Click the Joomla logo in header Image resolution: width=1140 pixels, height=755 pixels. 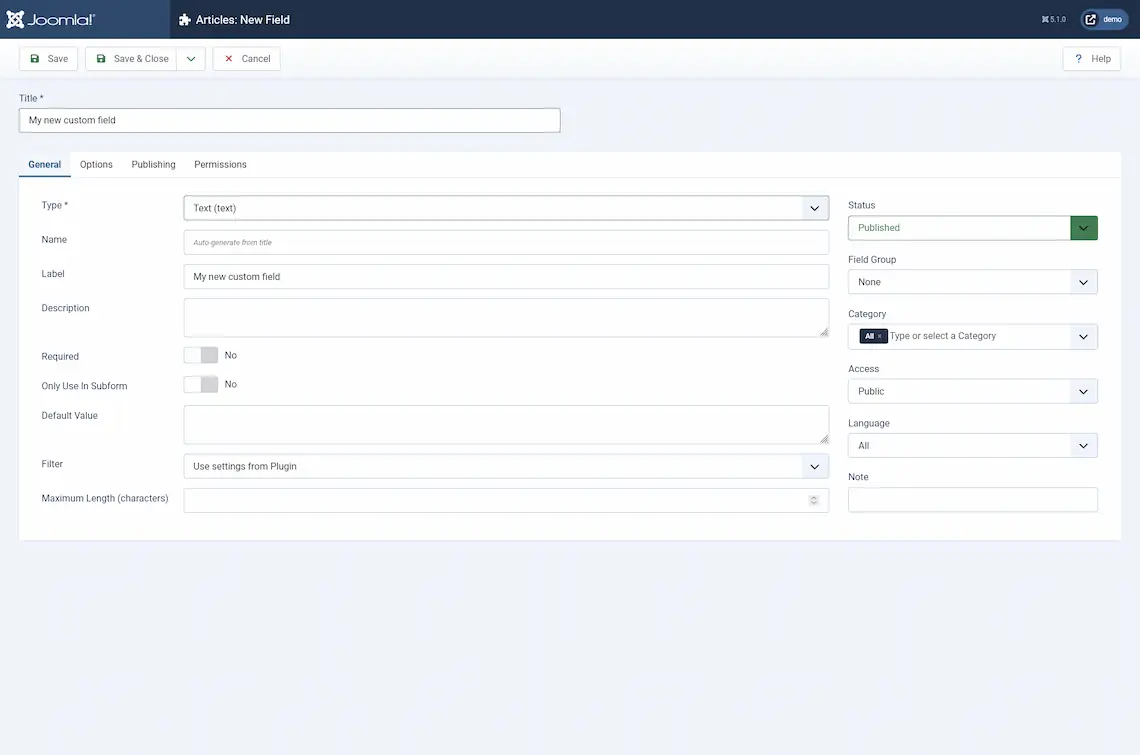[51, 19]
